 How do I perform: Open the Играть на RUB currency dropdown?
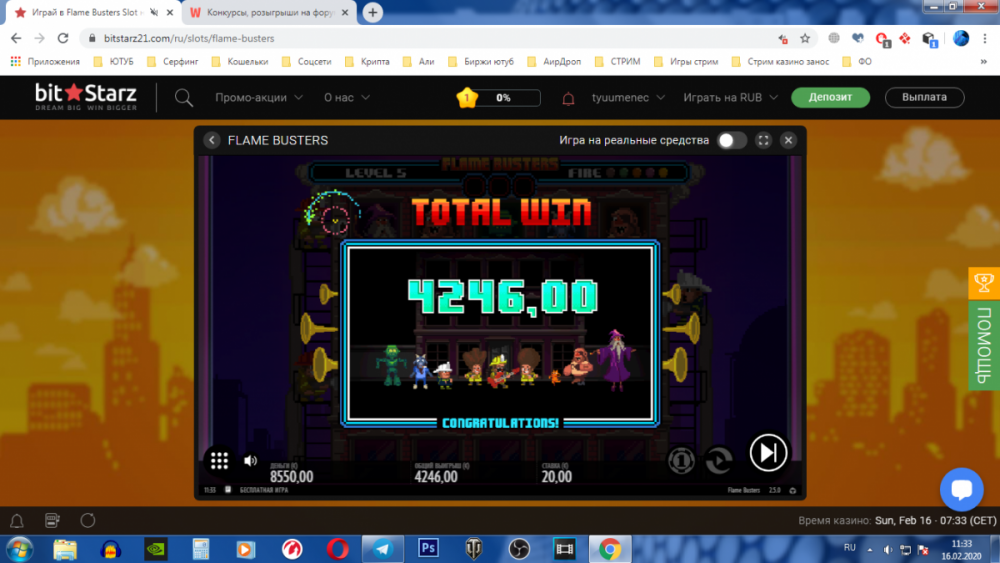click(x=730, y=98)
